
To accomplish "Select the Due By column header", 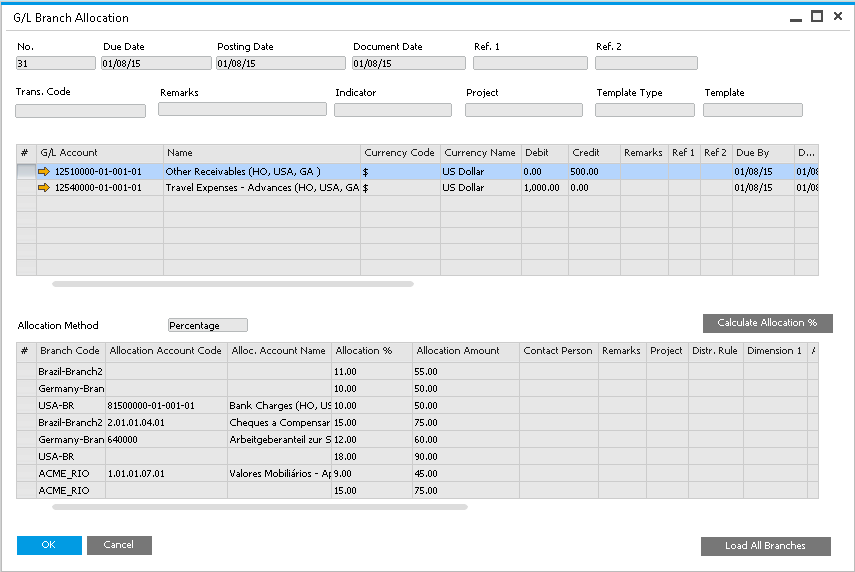I will 763,153.
